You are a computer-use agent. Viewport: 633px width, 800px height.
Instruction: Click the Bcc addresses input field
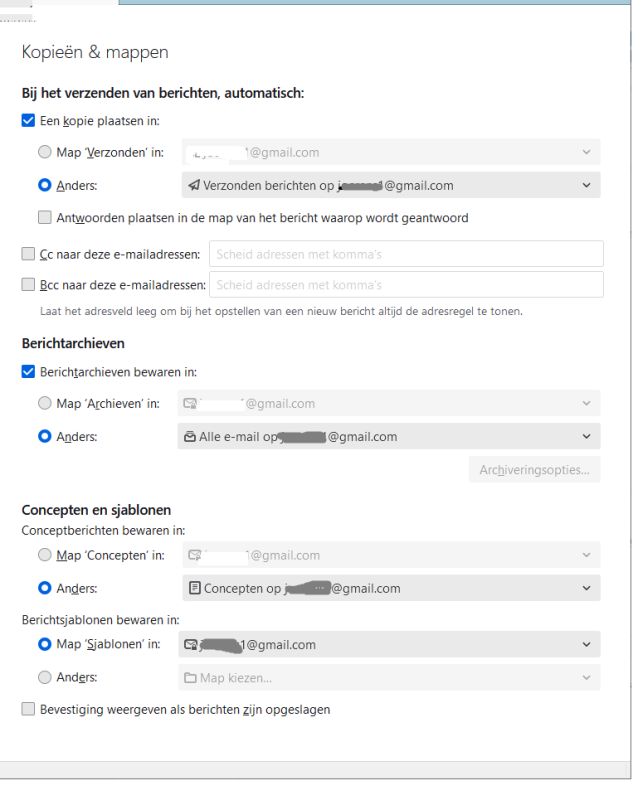click(x=405, y=285)
